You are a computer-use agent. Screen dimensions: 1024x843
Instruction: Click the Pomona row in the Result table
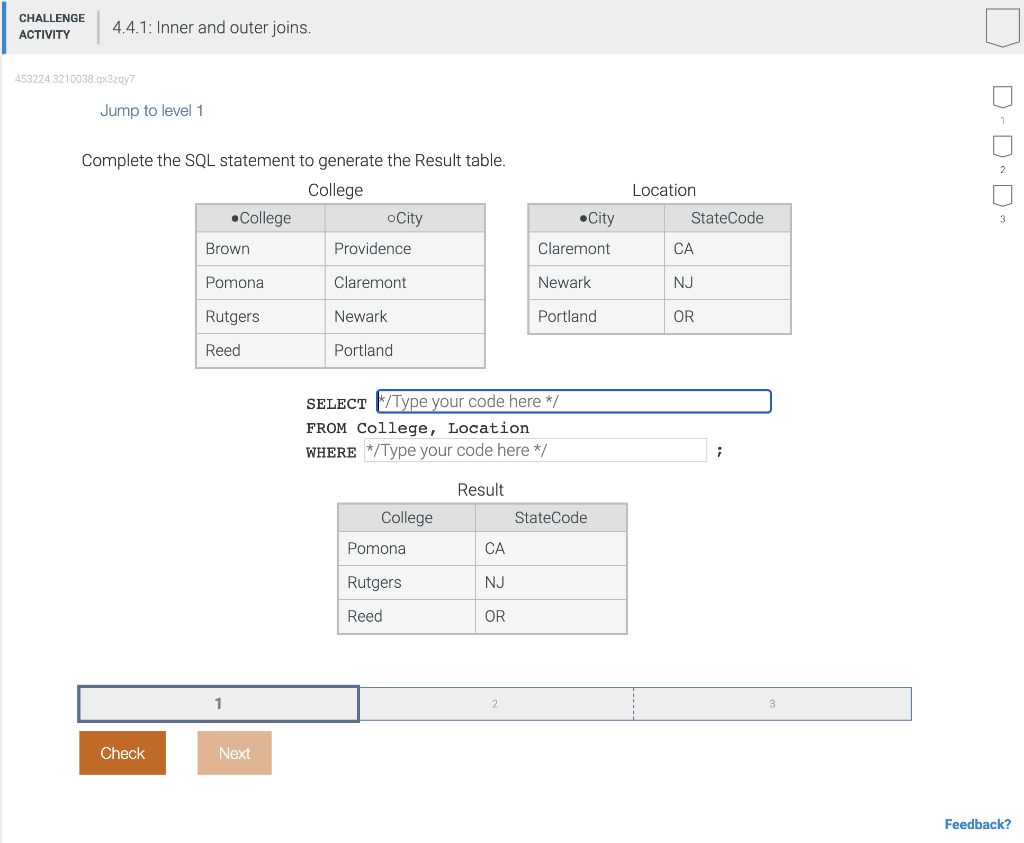point(406,548)
